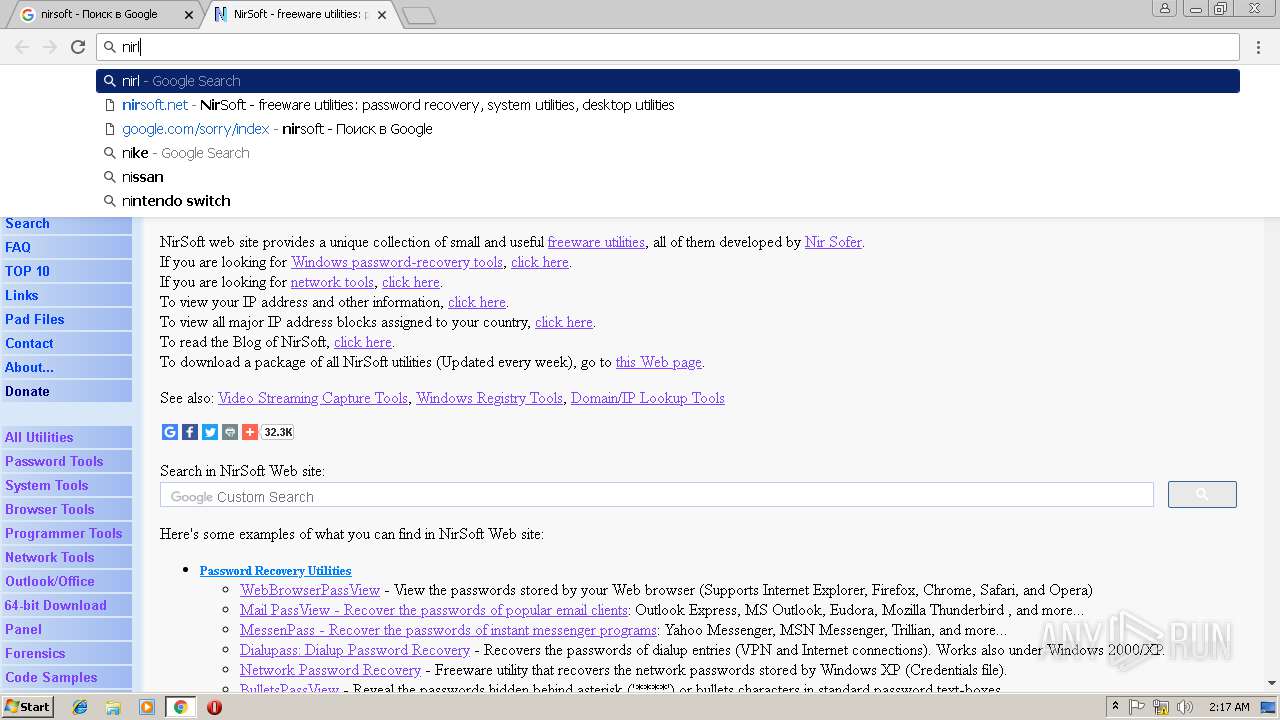
Task: Click the orange plus share icon
Action: 250,432
